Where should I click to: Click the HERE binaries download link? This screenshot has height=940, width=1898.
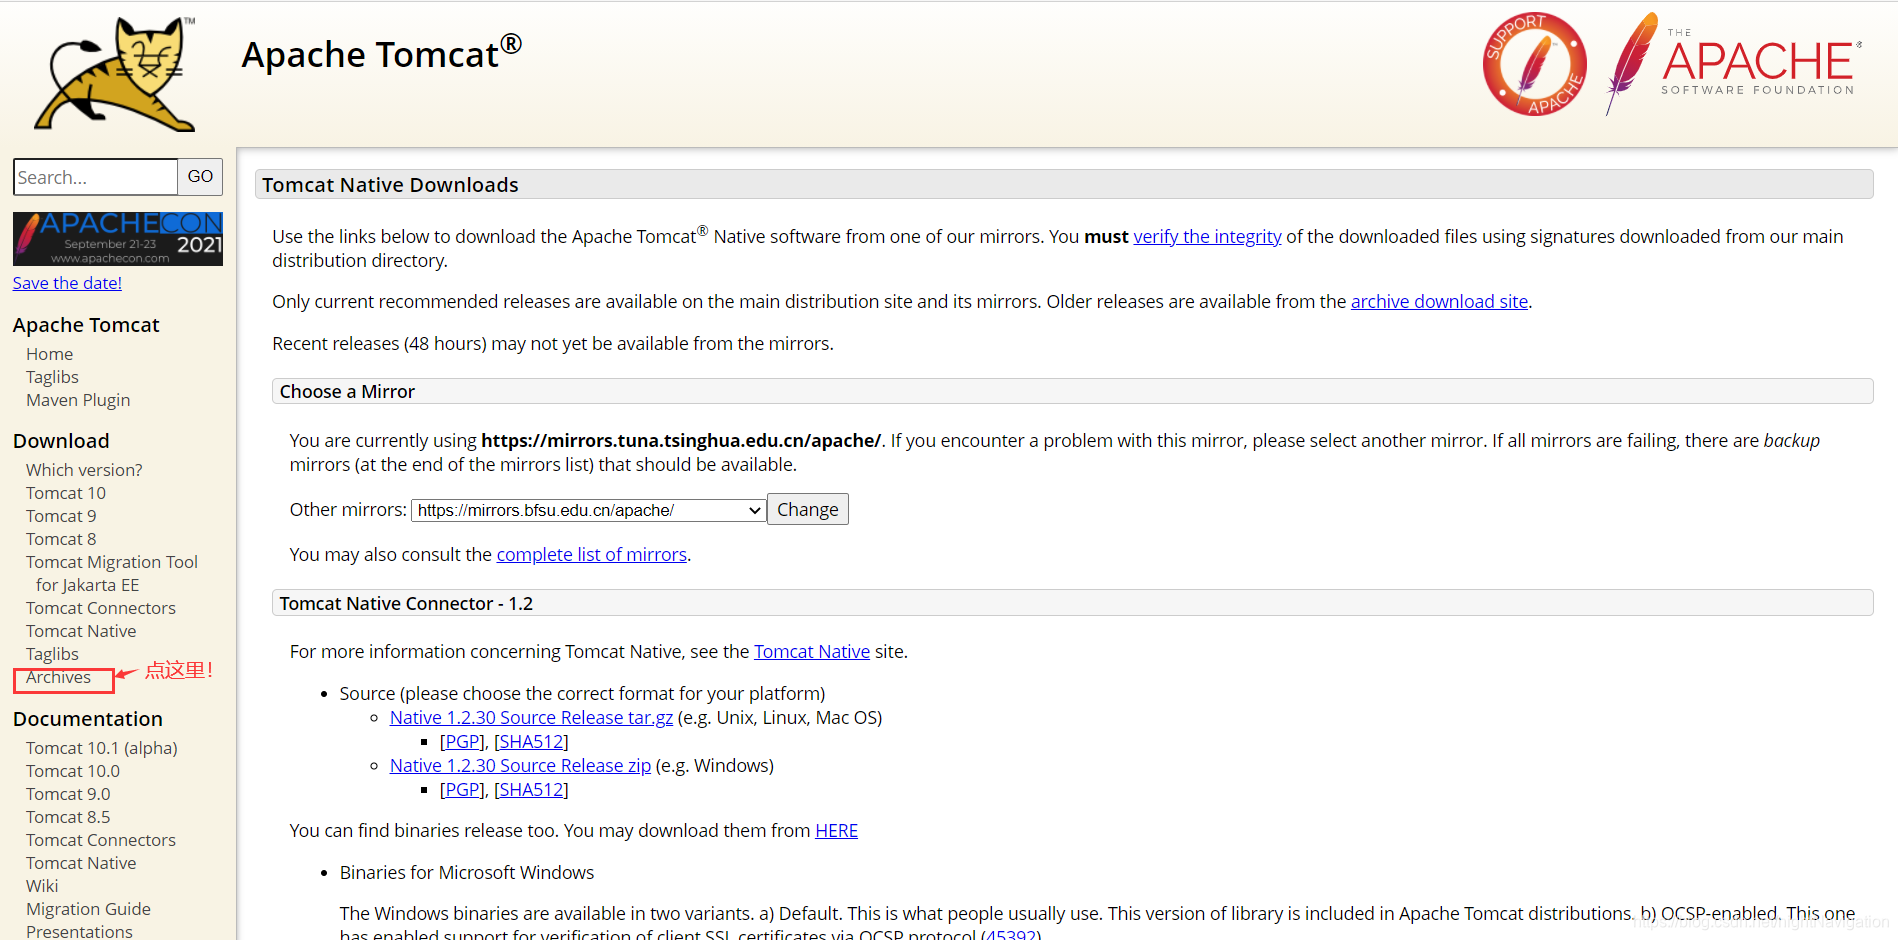[836, 831]
